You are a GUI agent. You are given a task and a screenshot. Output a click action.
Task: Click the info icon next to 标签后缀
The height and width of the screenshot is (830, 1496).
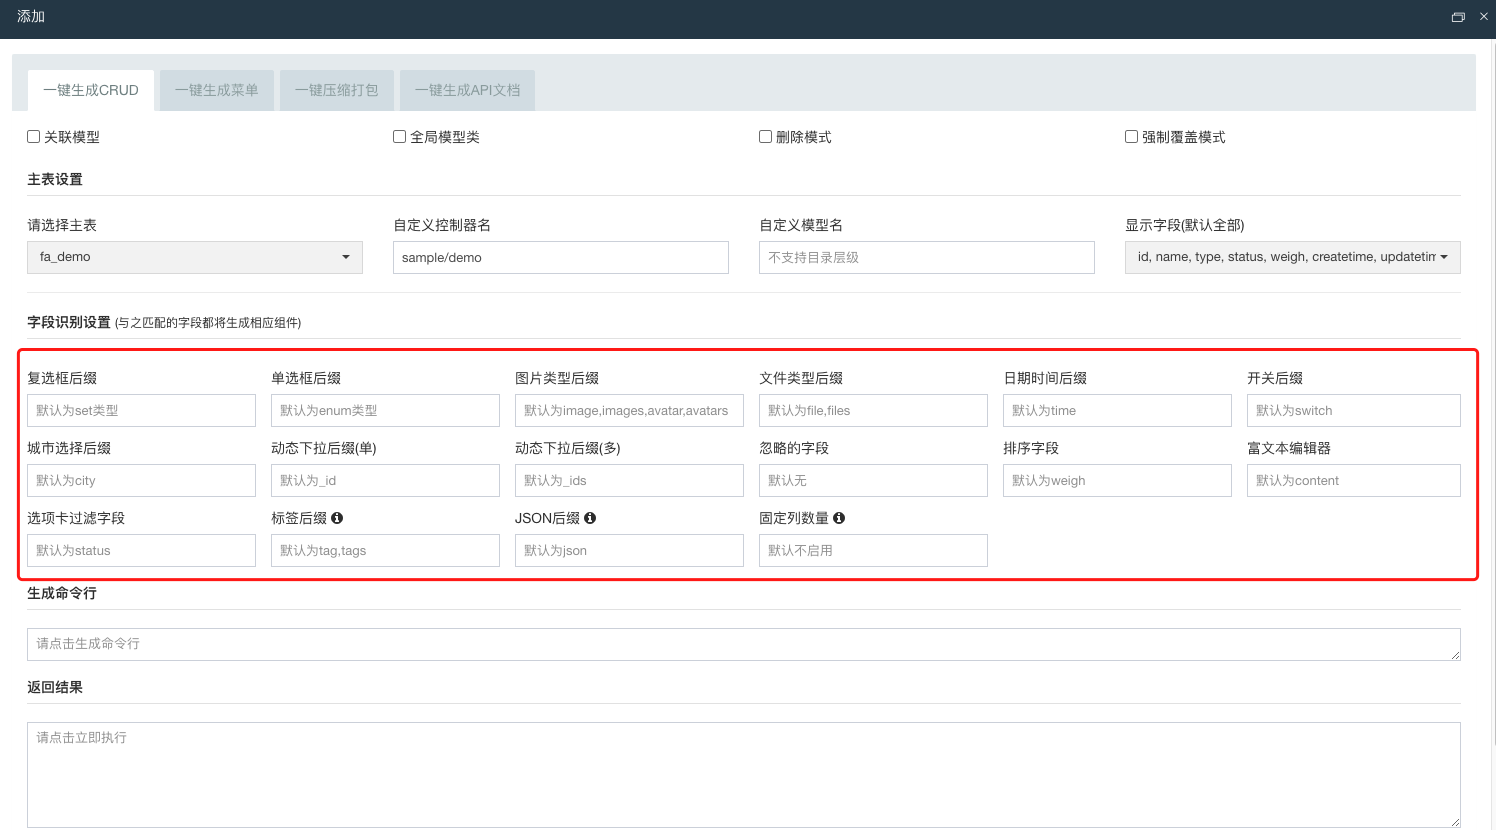click(x=337, y=518)
